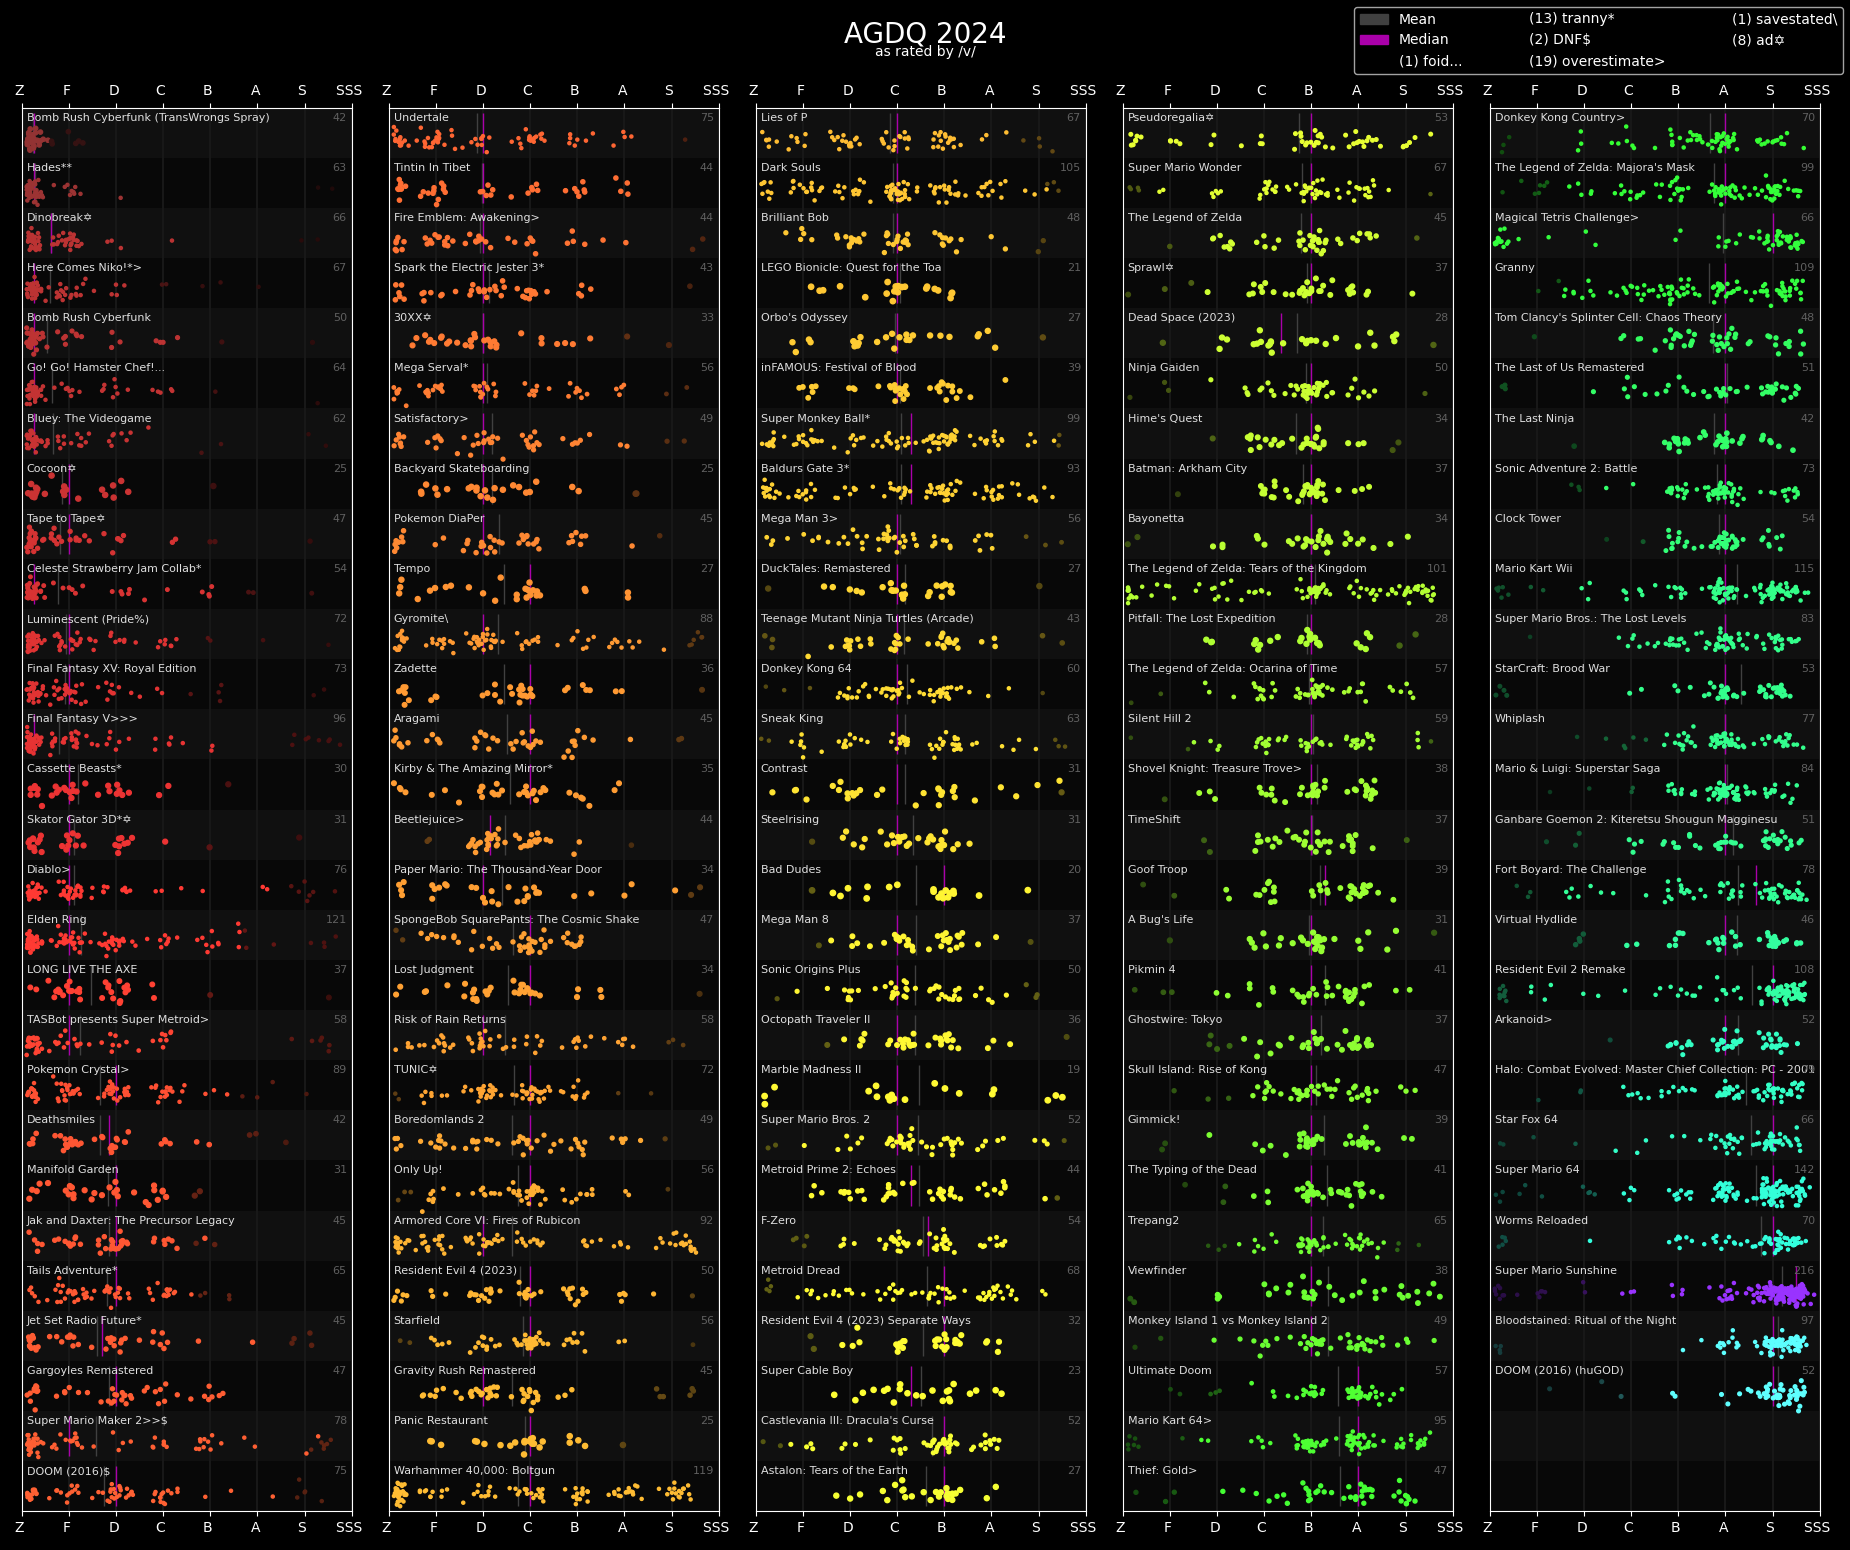Click the "Marble Madness II" label

(x=811, y=1070)
